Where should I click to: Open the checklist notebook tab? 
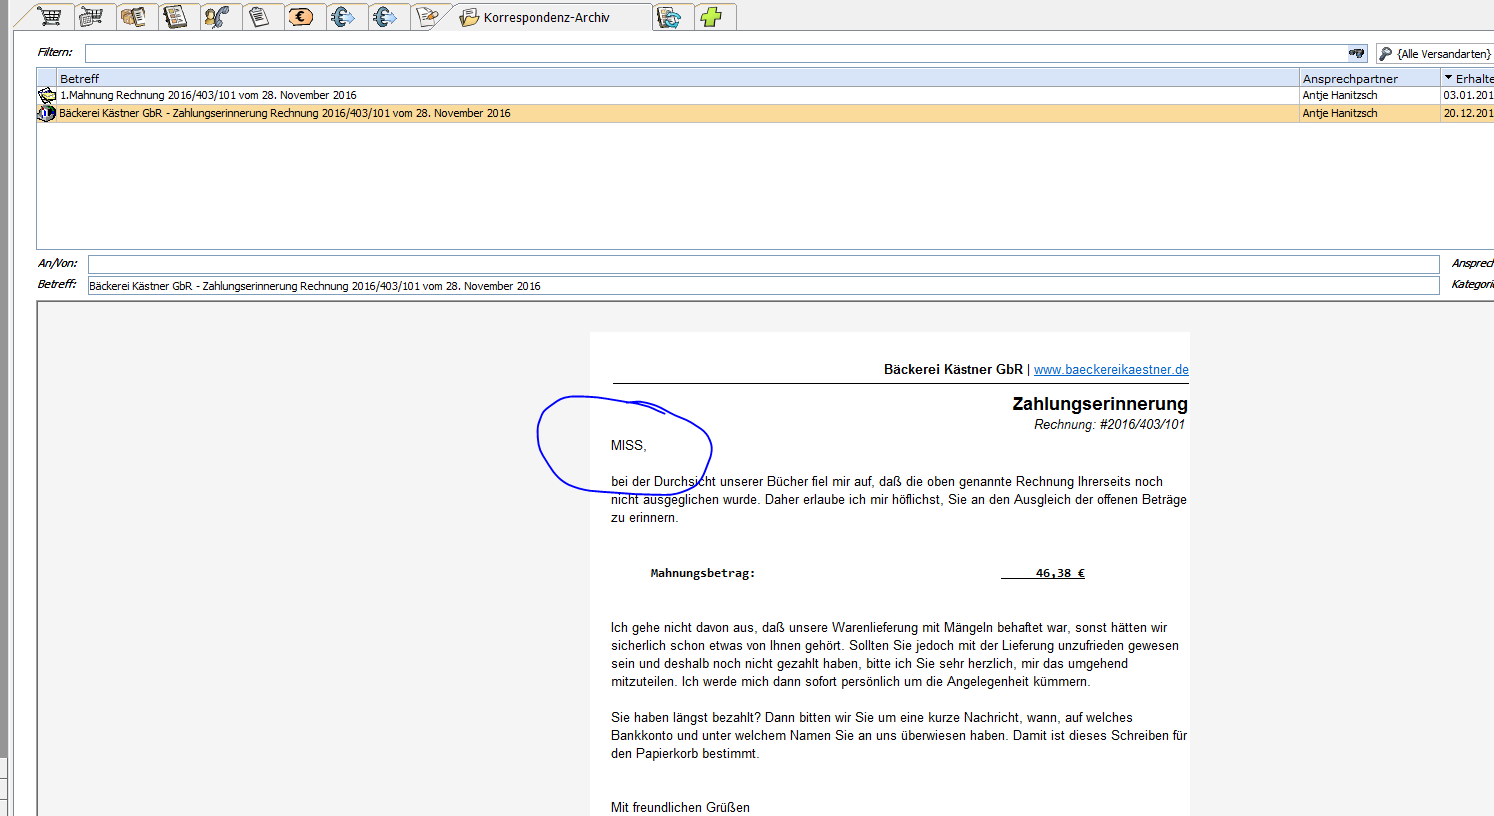tap(175, 17)
